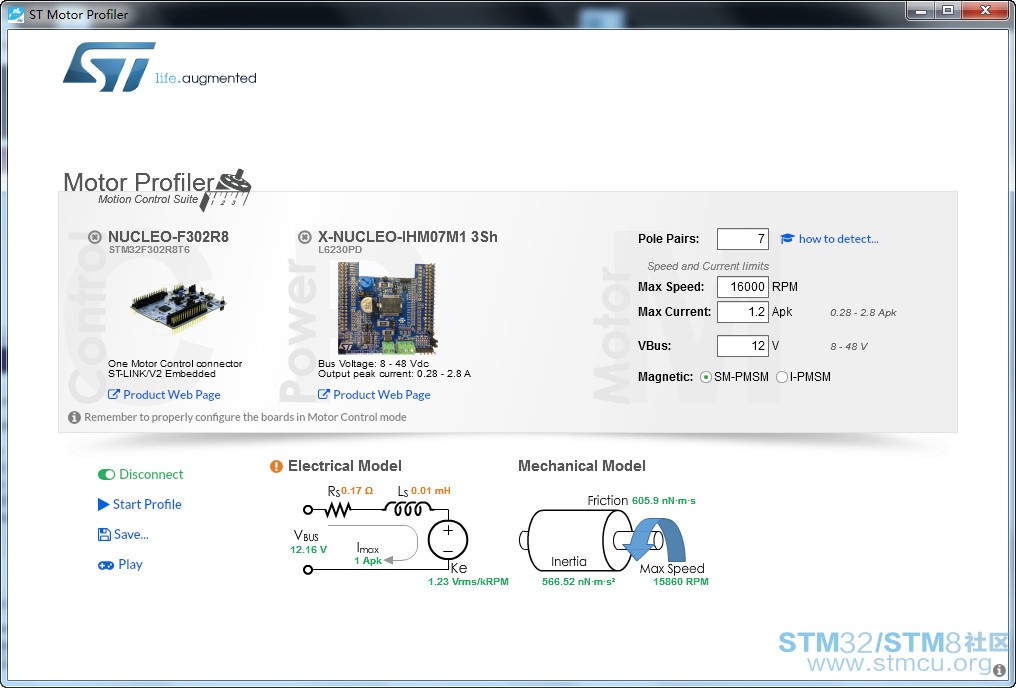Click the L6230PD driver label
The image size is (1016, 688).
tap(340, 249)
